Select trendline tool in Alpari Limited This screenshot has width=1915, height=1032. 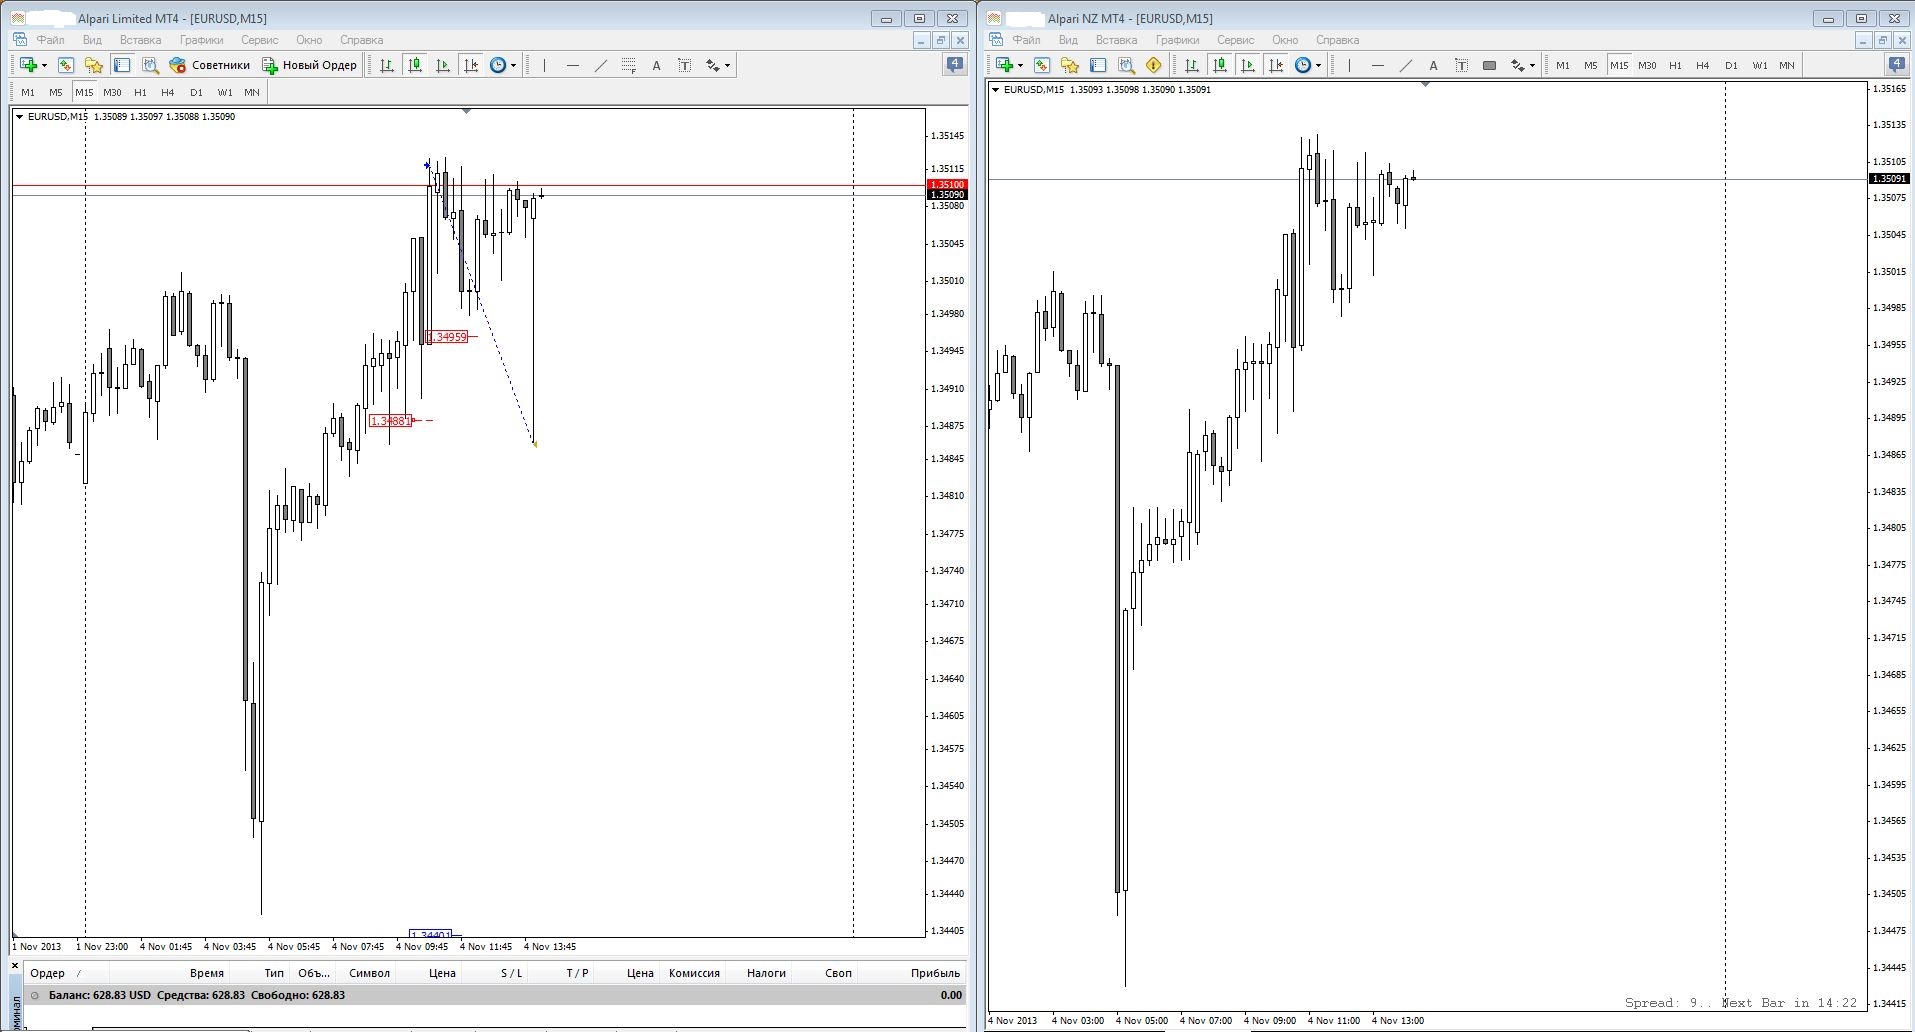600,65
